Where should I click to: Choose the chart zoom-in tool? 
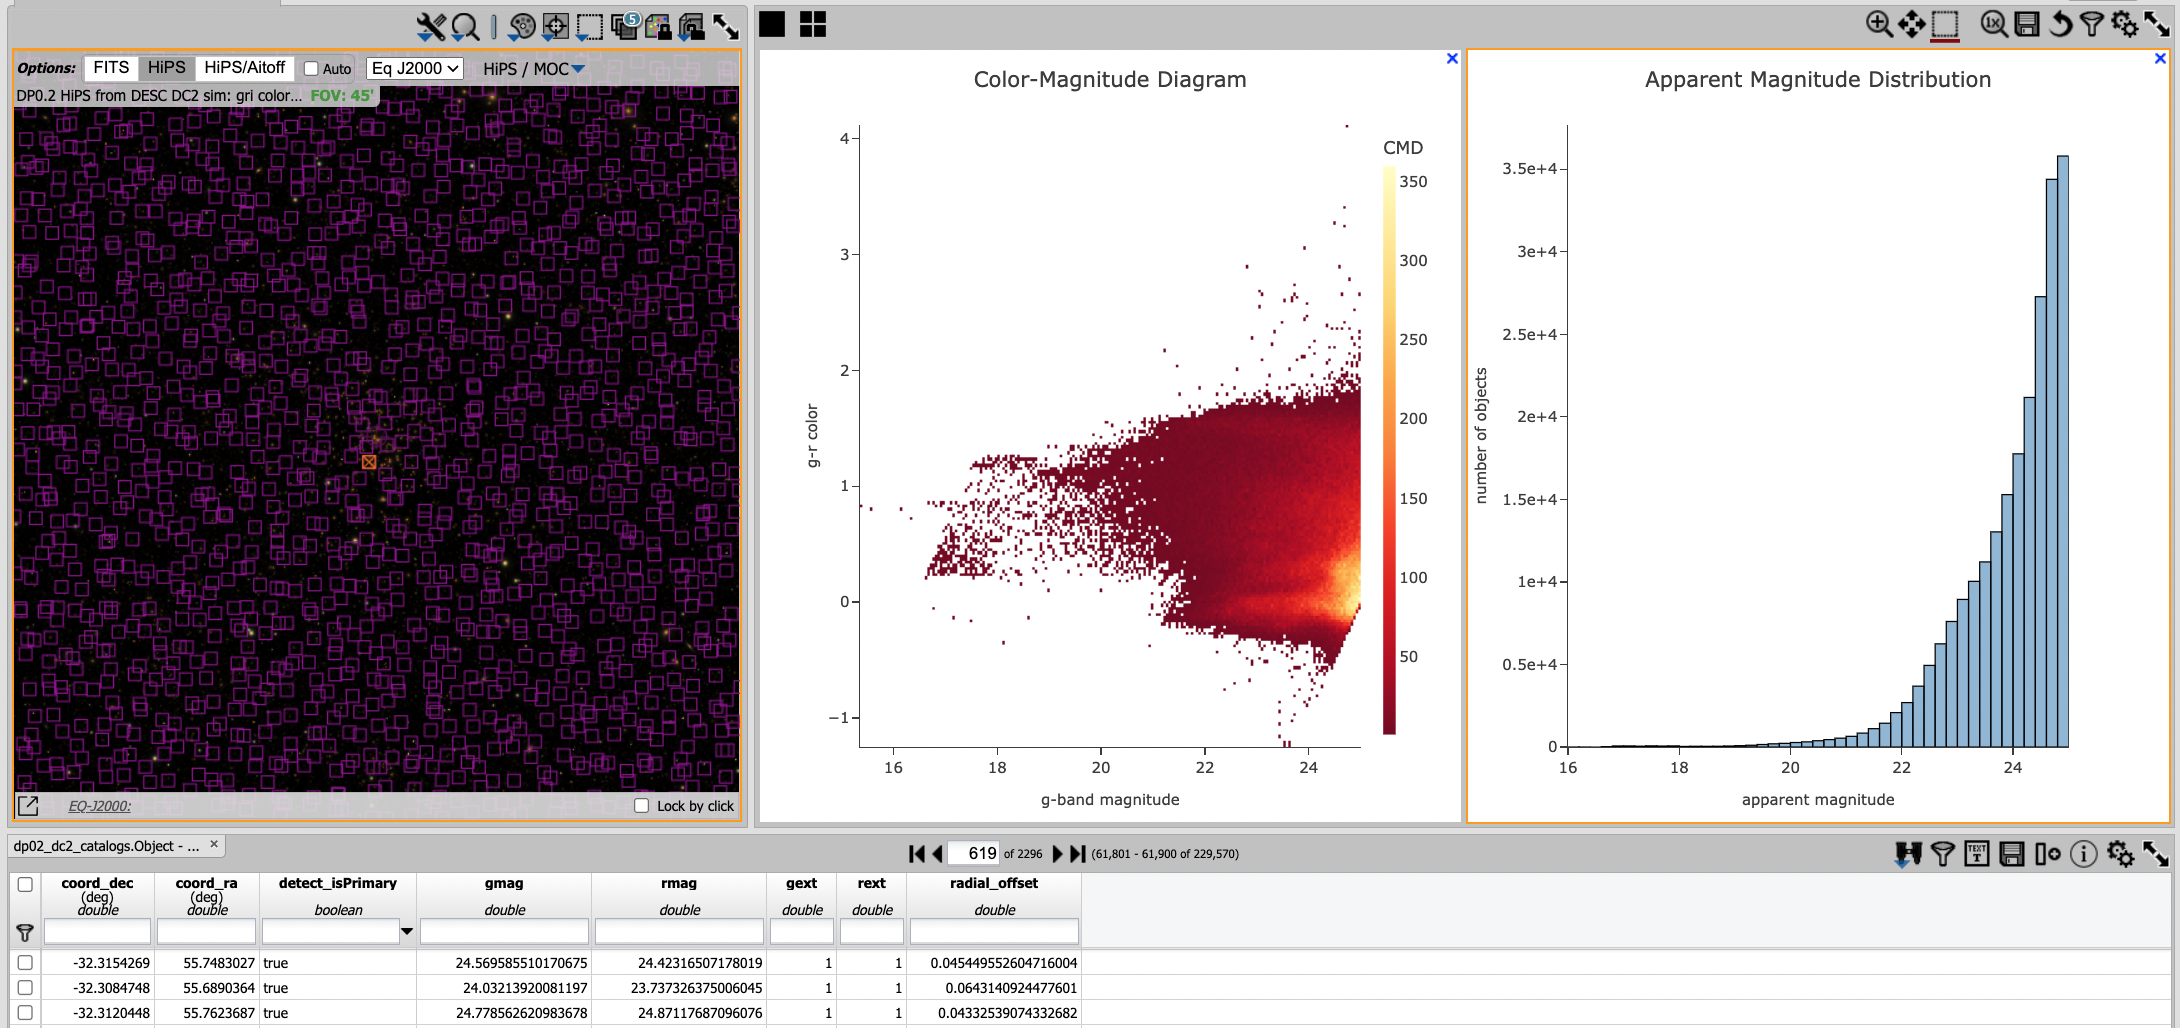[x=1879, y=24]
